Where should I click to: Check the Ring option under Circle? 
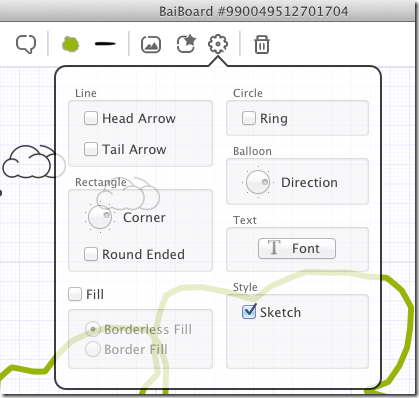click(x=249, y=118)
